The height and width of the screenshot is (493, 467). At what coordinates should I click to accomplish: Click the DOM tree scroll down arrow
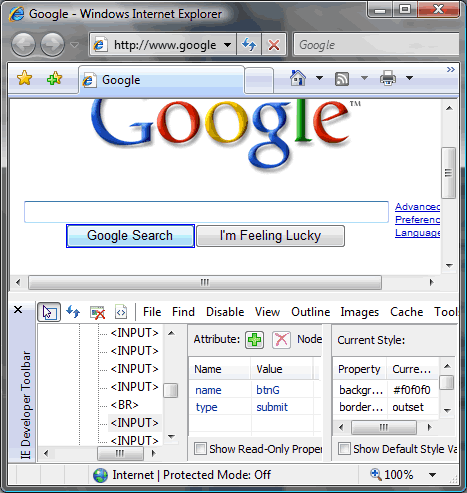pos(171,436)
